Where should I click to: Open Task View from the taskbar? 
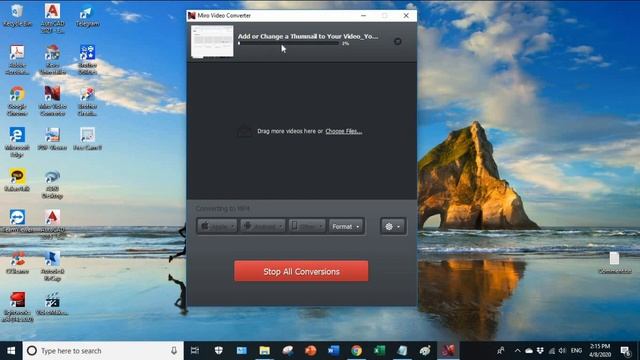(x=195, y=351)
